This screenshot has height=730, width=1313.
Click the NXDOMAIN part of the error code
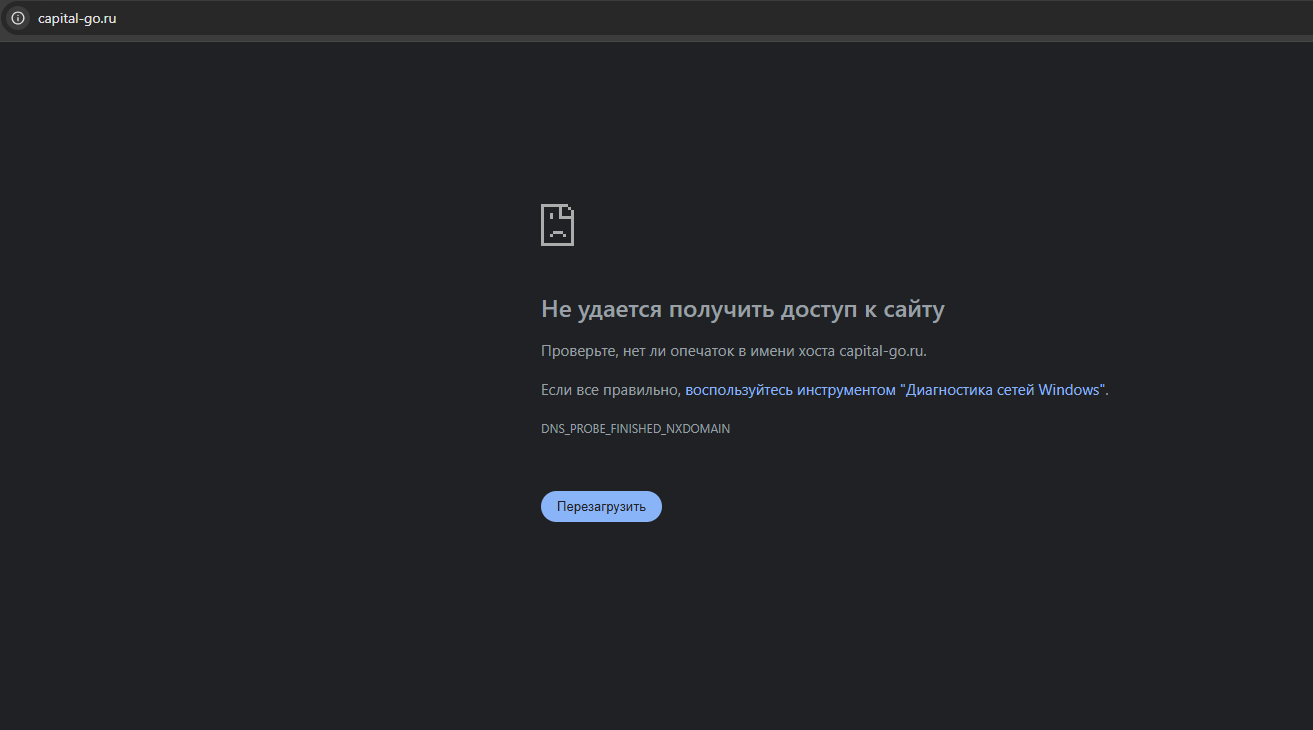tap(698, 429)
